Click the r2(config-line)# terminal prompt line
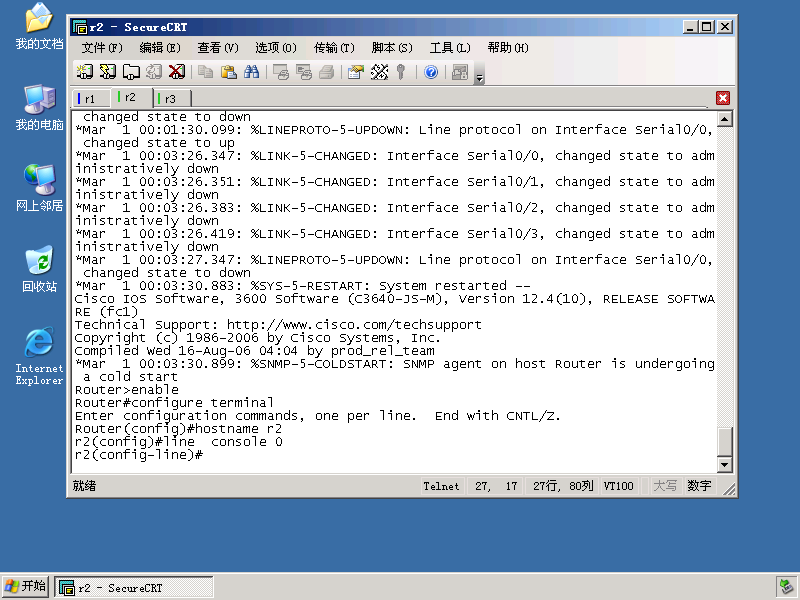Image resolution: width=800 pixels, height=600 pixels. [x=139, y=455]
